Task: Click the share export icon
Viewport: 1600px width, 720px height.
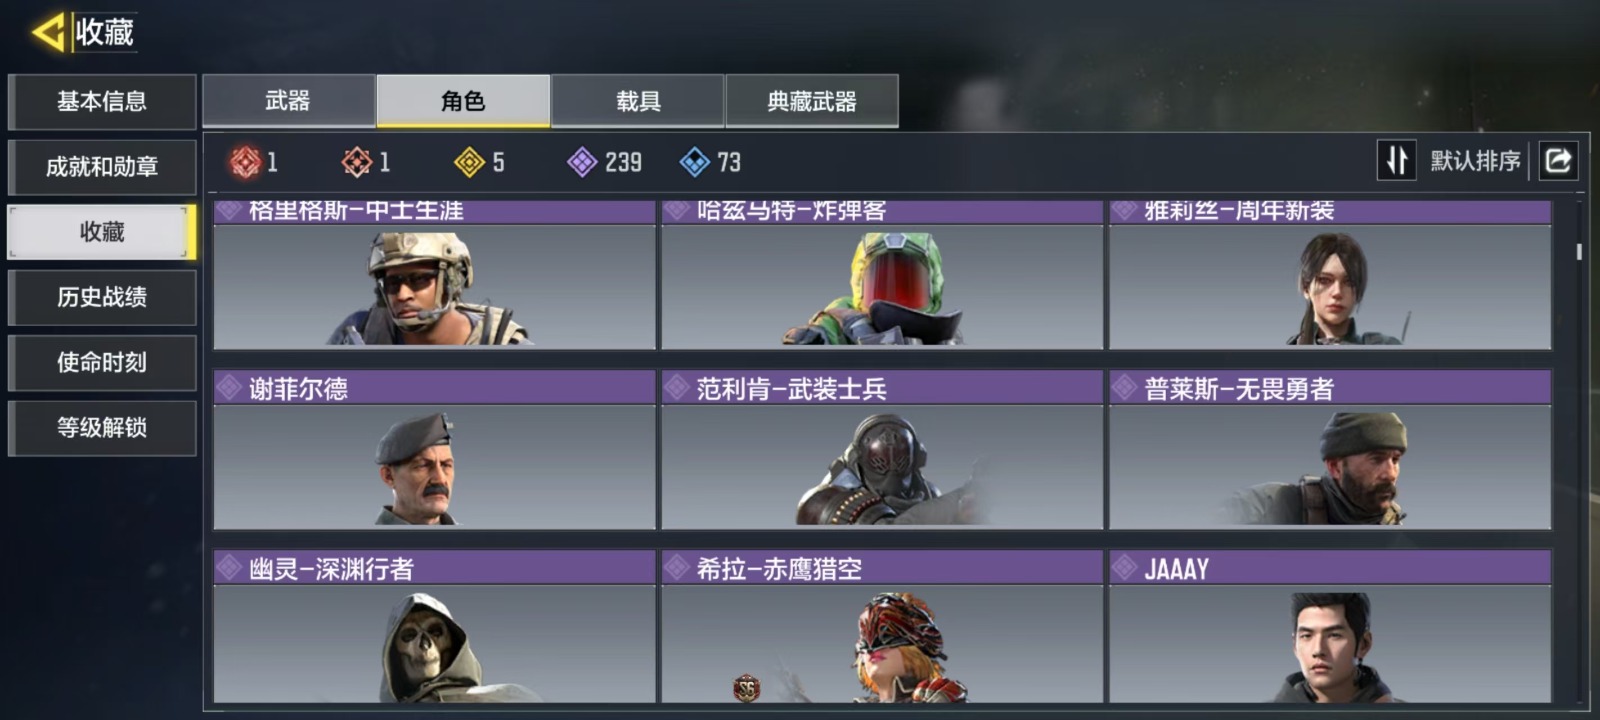Action: (1558, 160)
